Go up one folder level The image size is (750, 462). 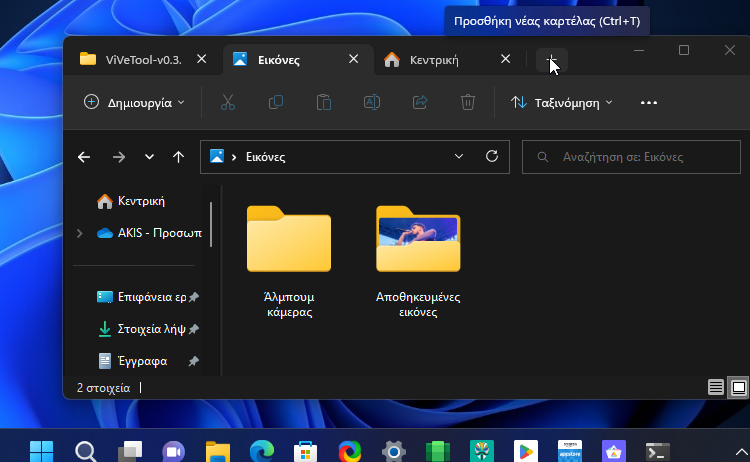point(178,157)
